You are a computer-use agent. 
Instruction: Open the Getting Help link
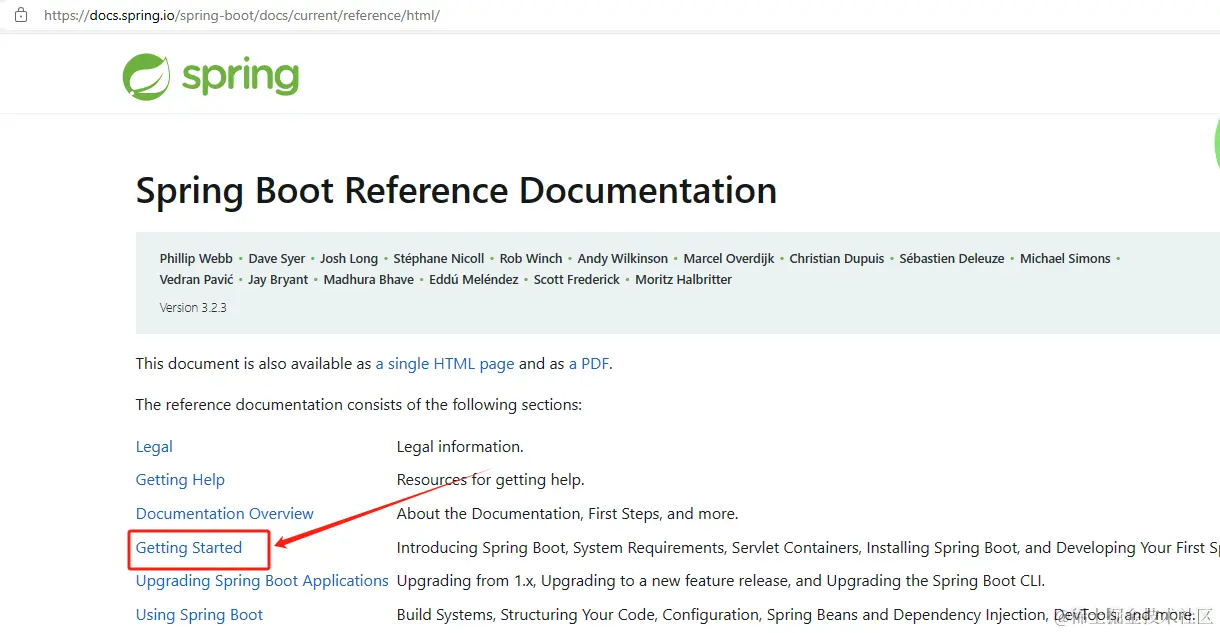[x=180, y=480]
